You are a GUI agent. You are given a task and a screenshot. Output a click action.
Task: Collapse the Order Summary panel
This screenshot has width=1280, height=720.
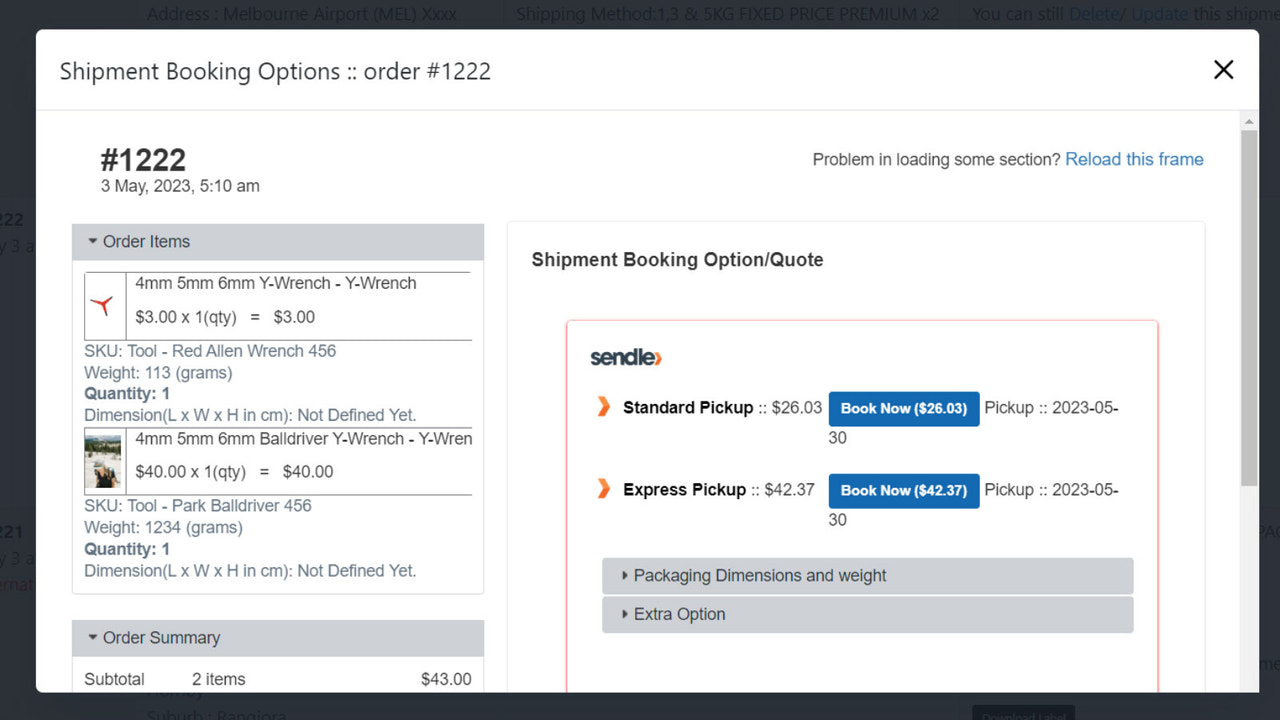click(x=163, y=637)
